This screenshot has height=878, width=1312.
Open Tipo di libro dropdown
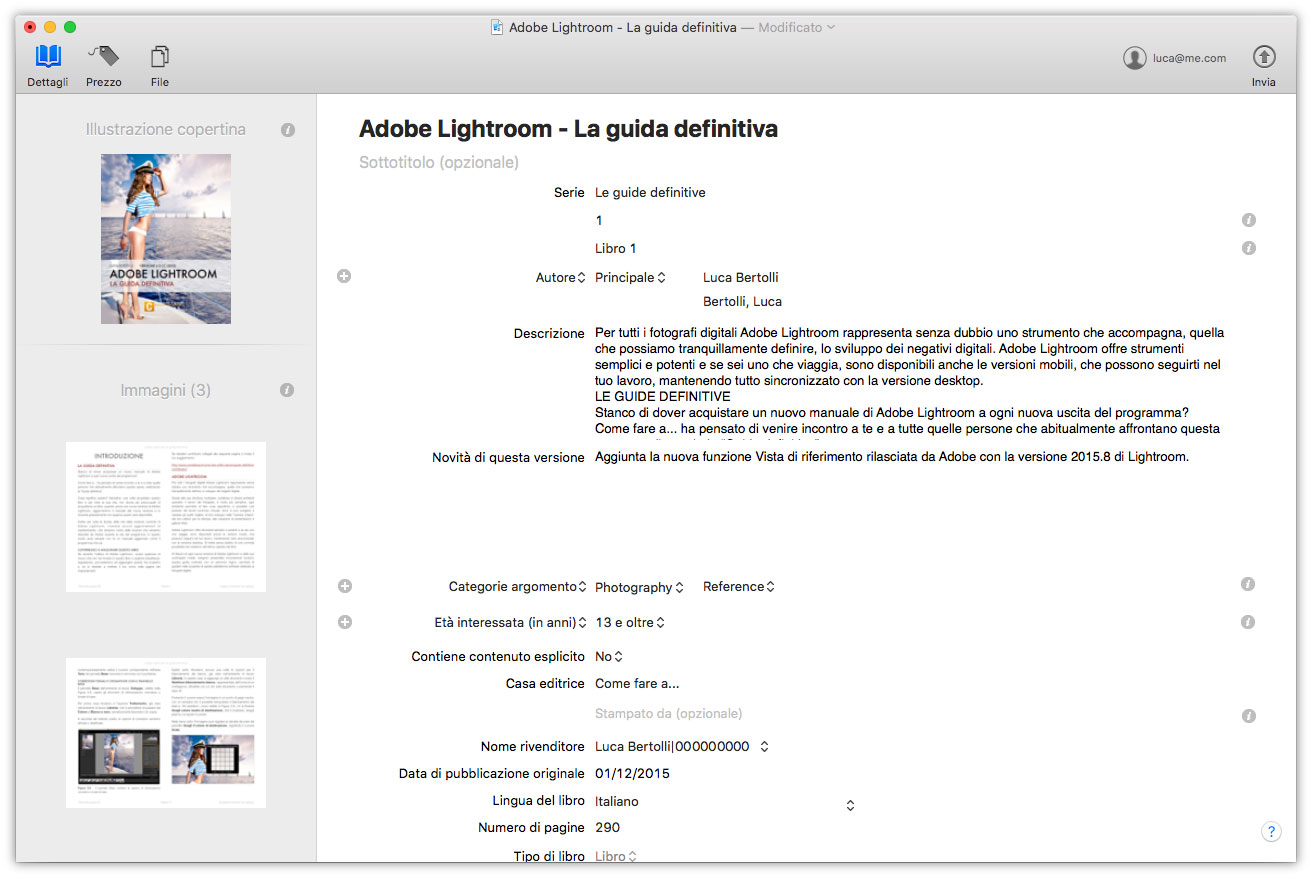616,857
